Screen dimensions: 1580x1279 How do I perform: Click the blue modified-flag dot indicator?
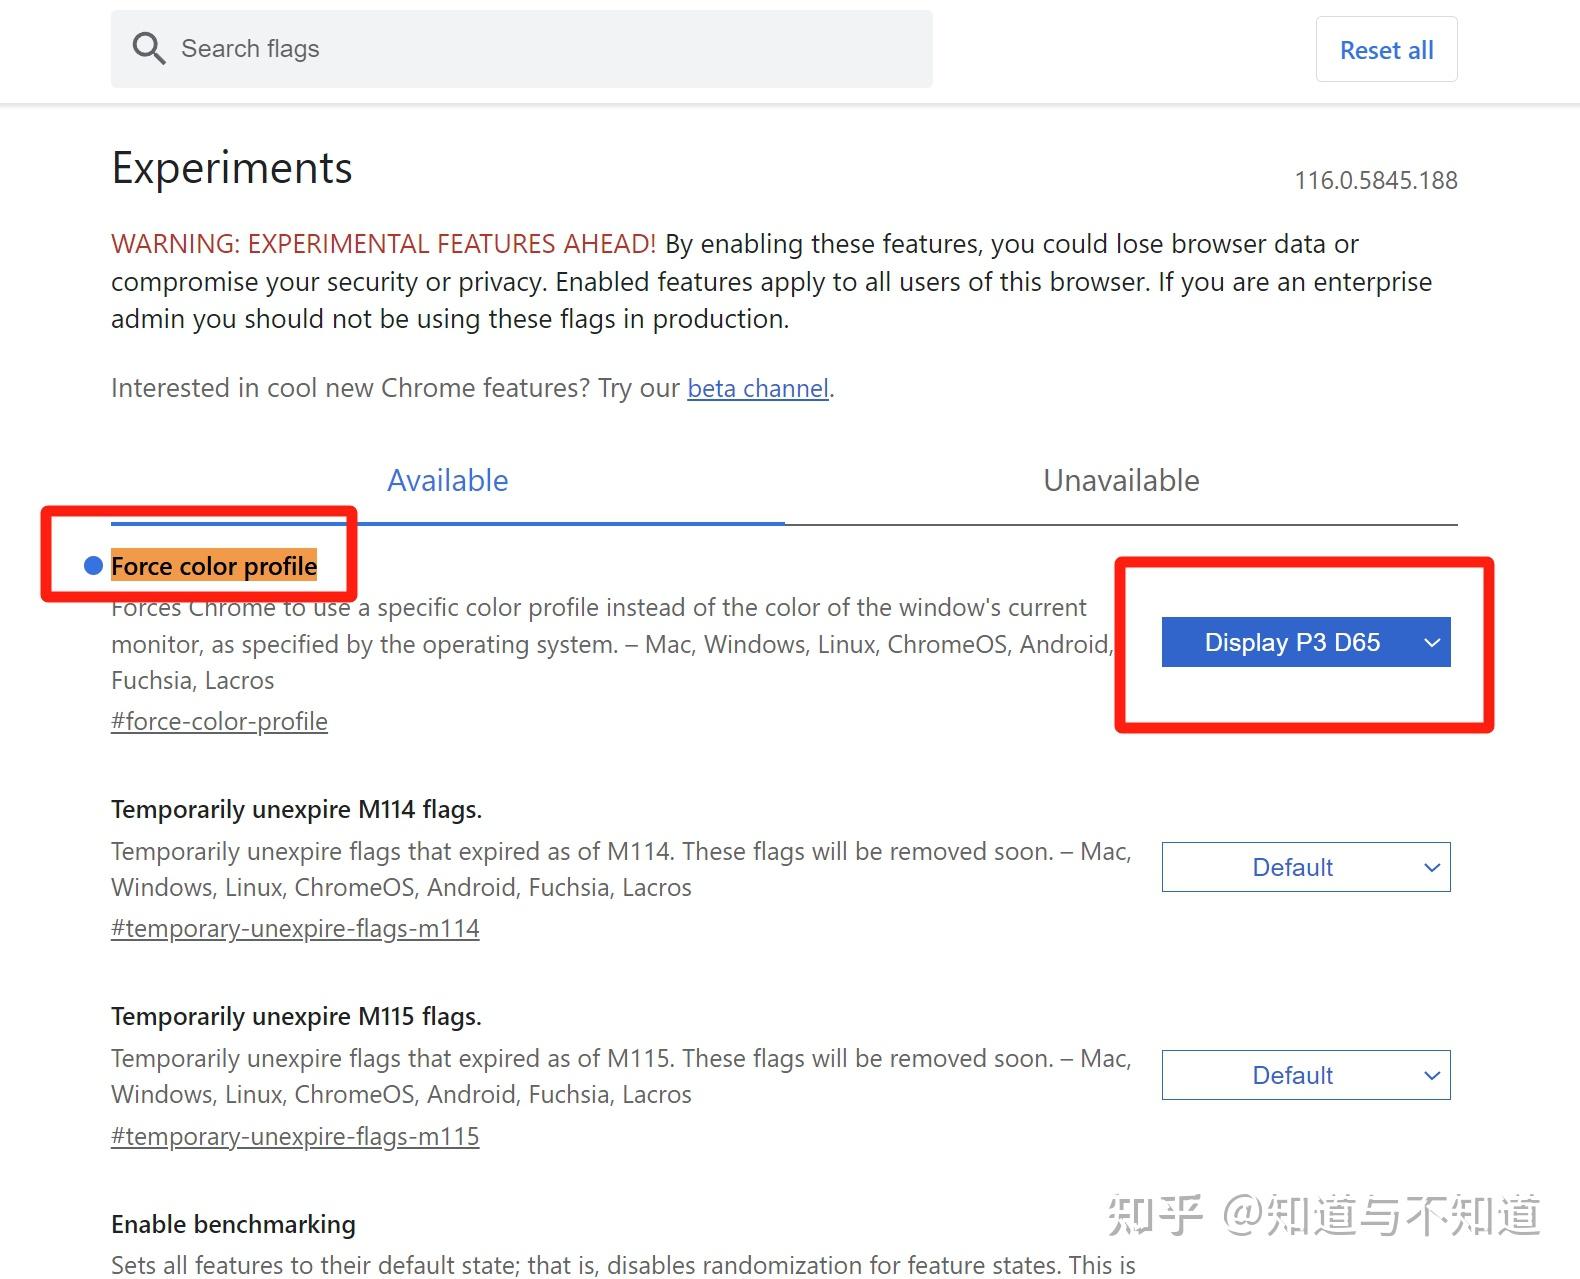pyautogui.click(x=94, y=566)
